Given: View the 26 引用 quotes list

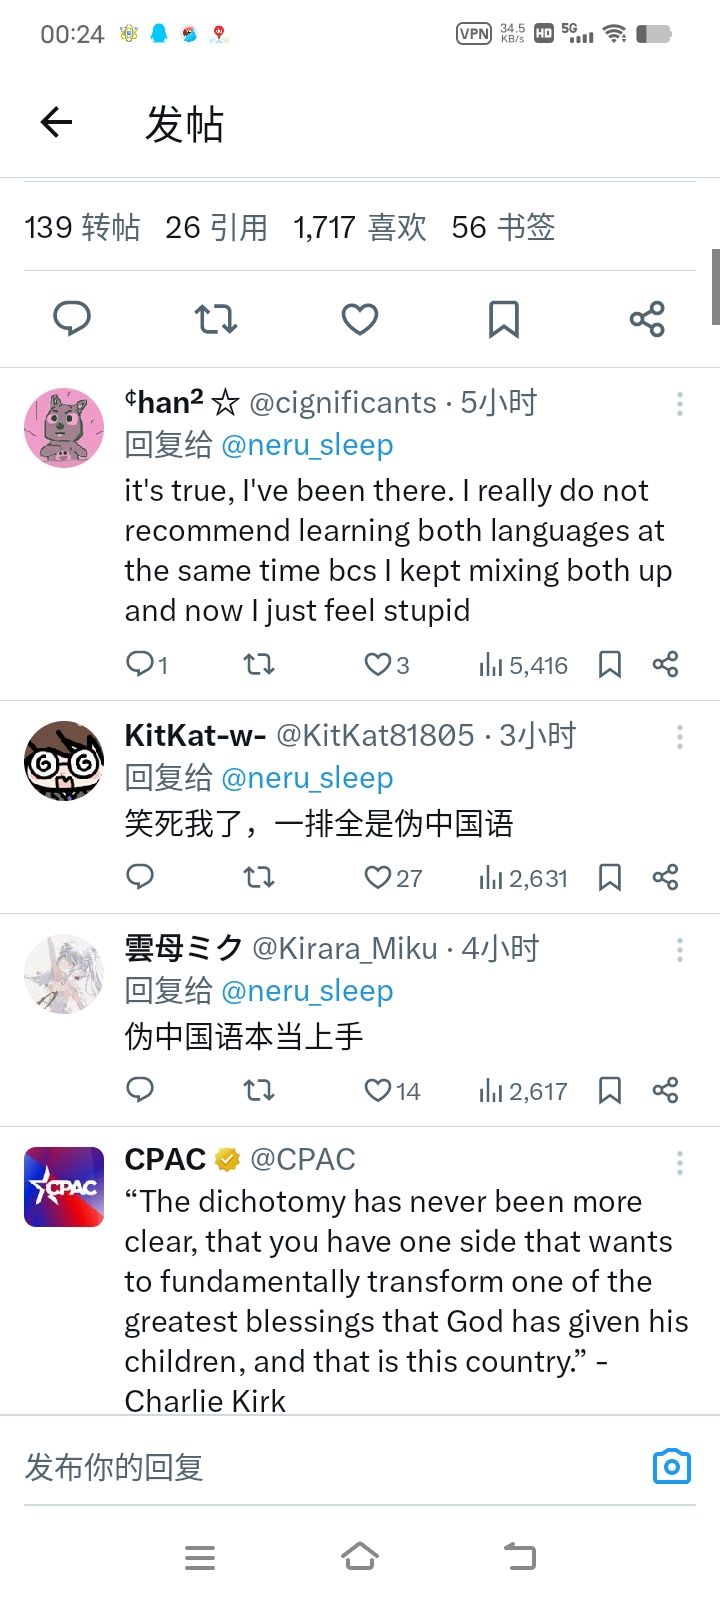Looking at the screenshot, I should [x=216, y=227].
